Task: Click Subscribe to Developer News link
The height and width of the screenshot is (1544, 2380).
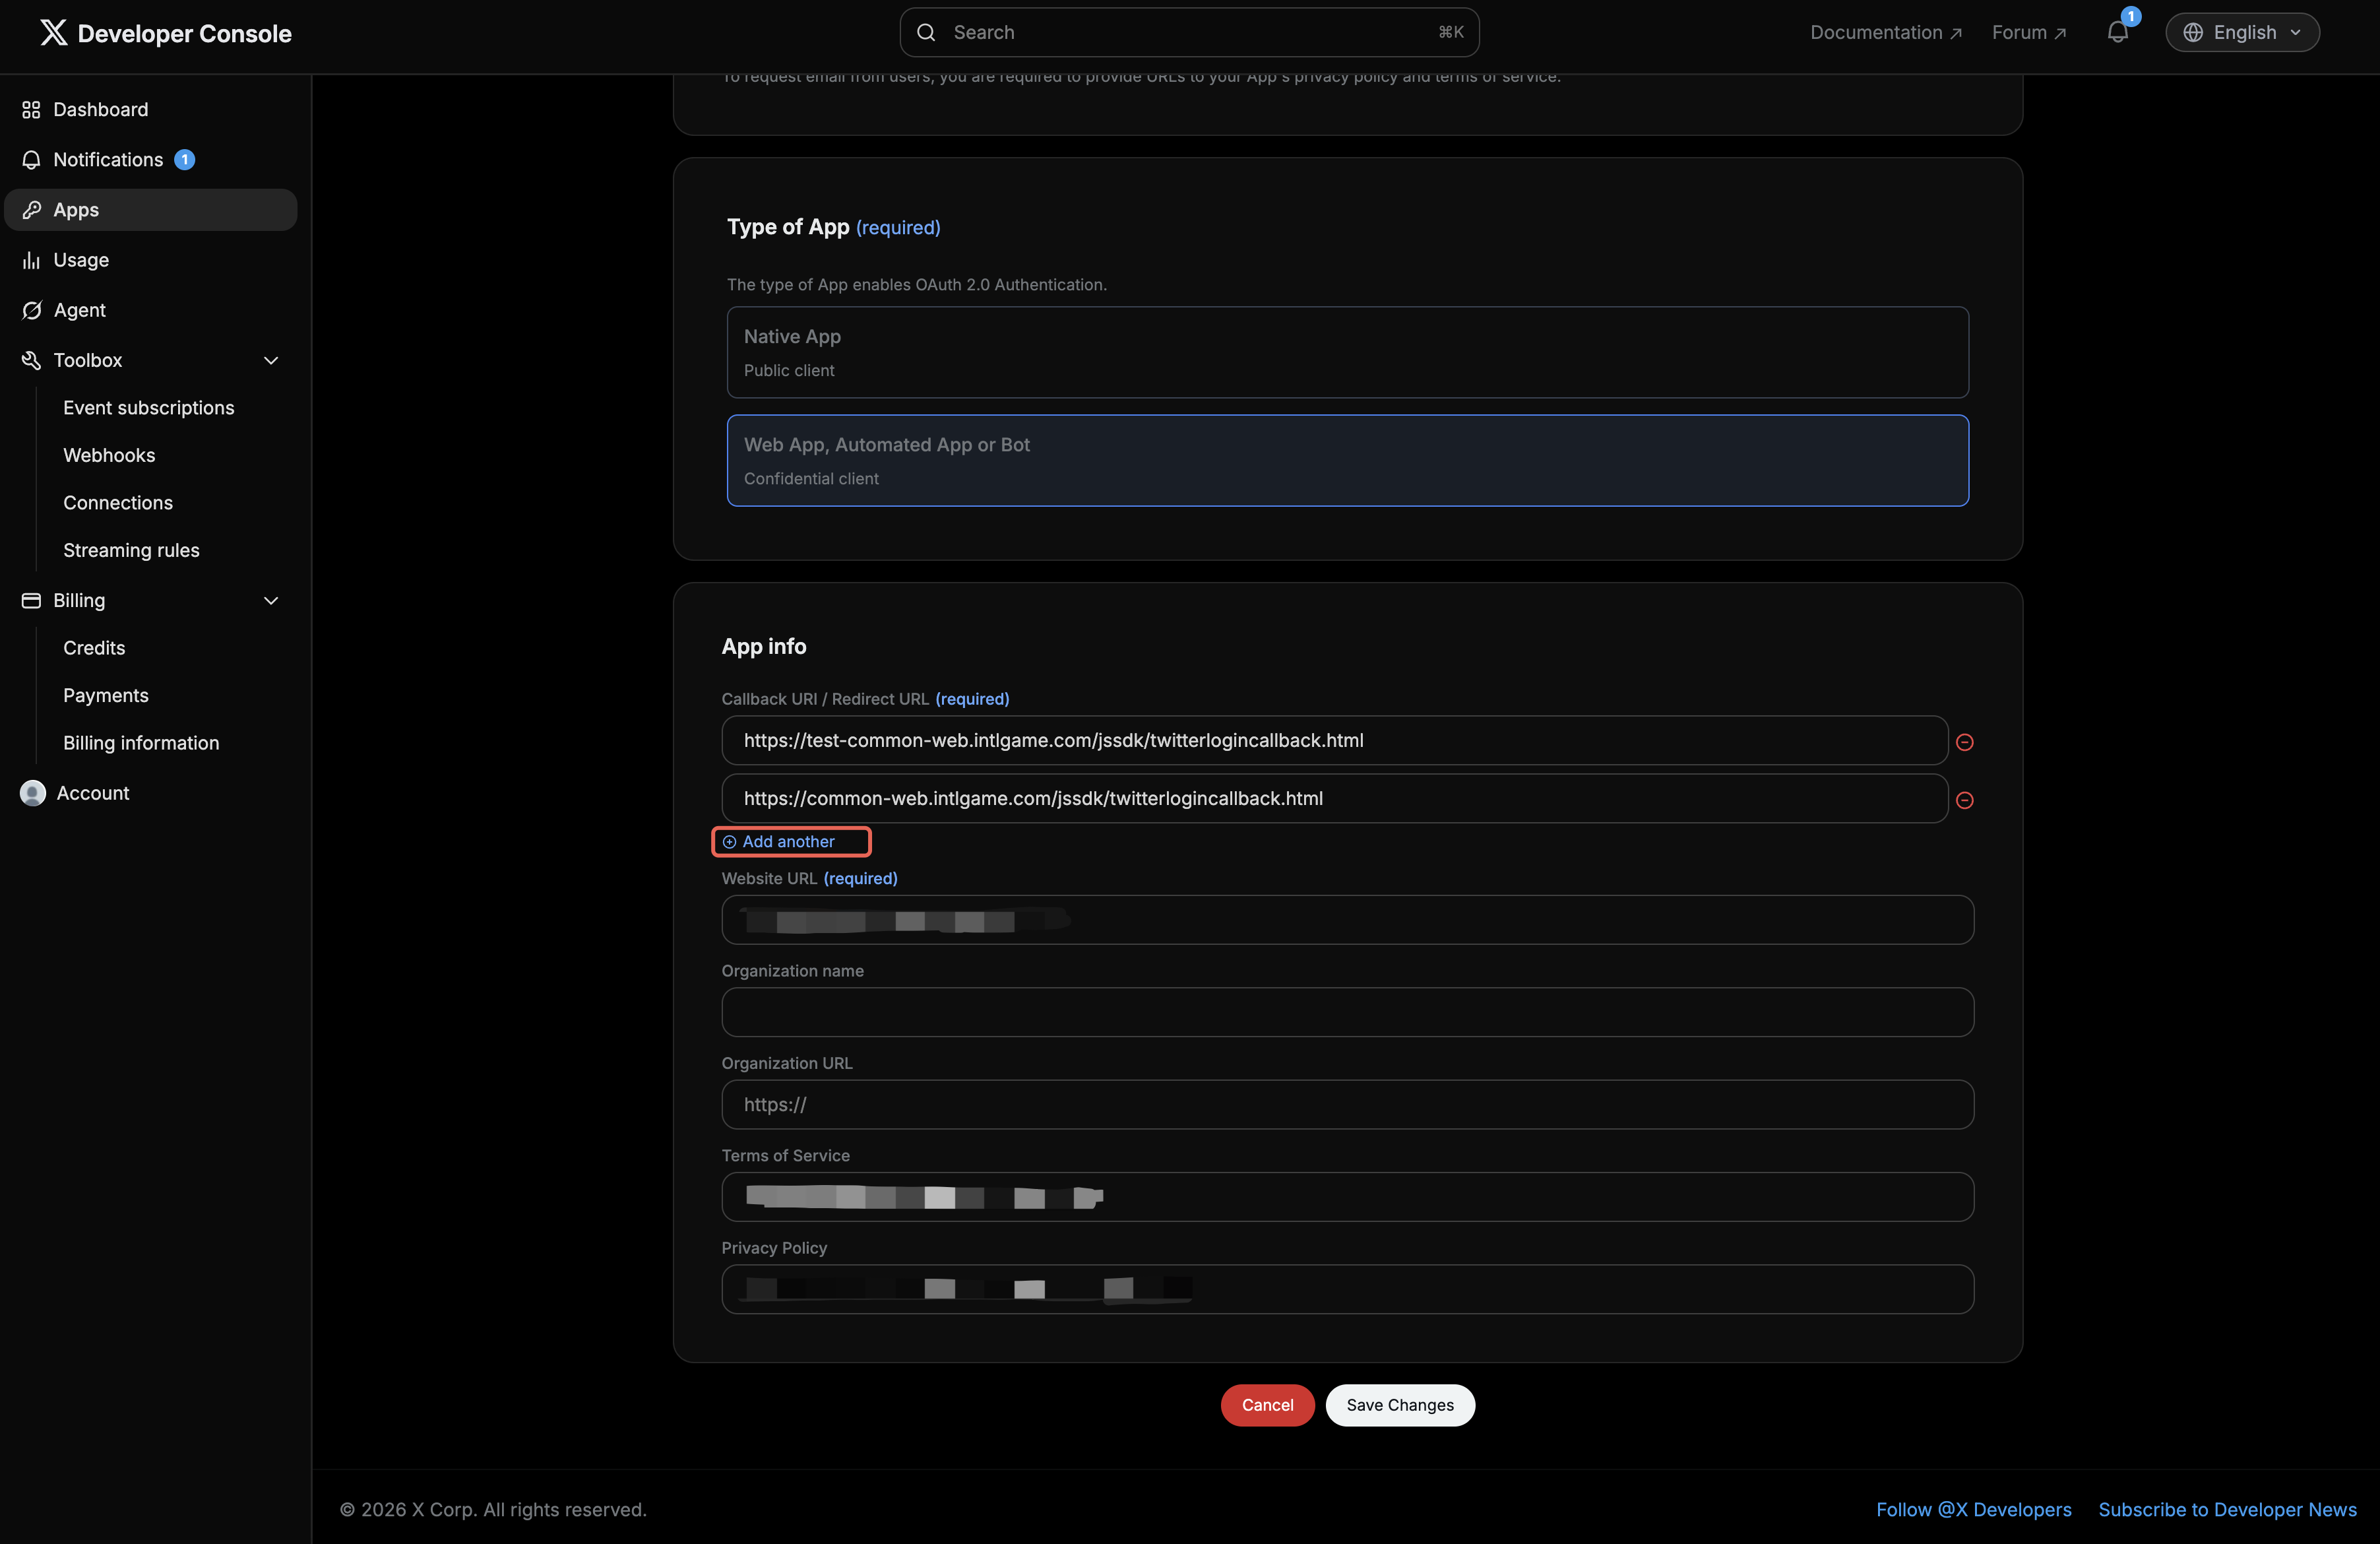Action: click(2227, 1510)
